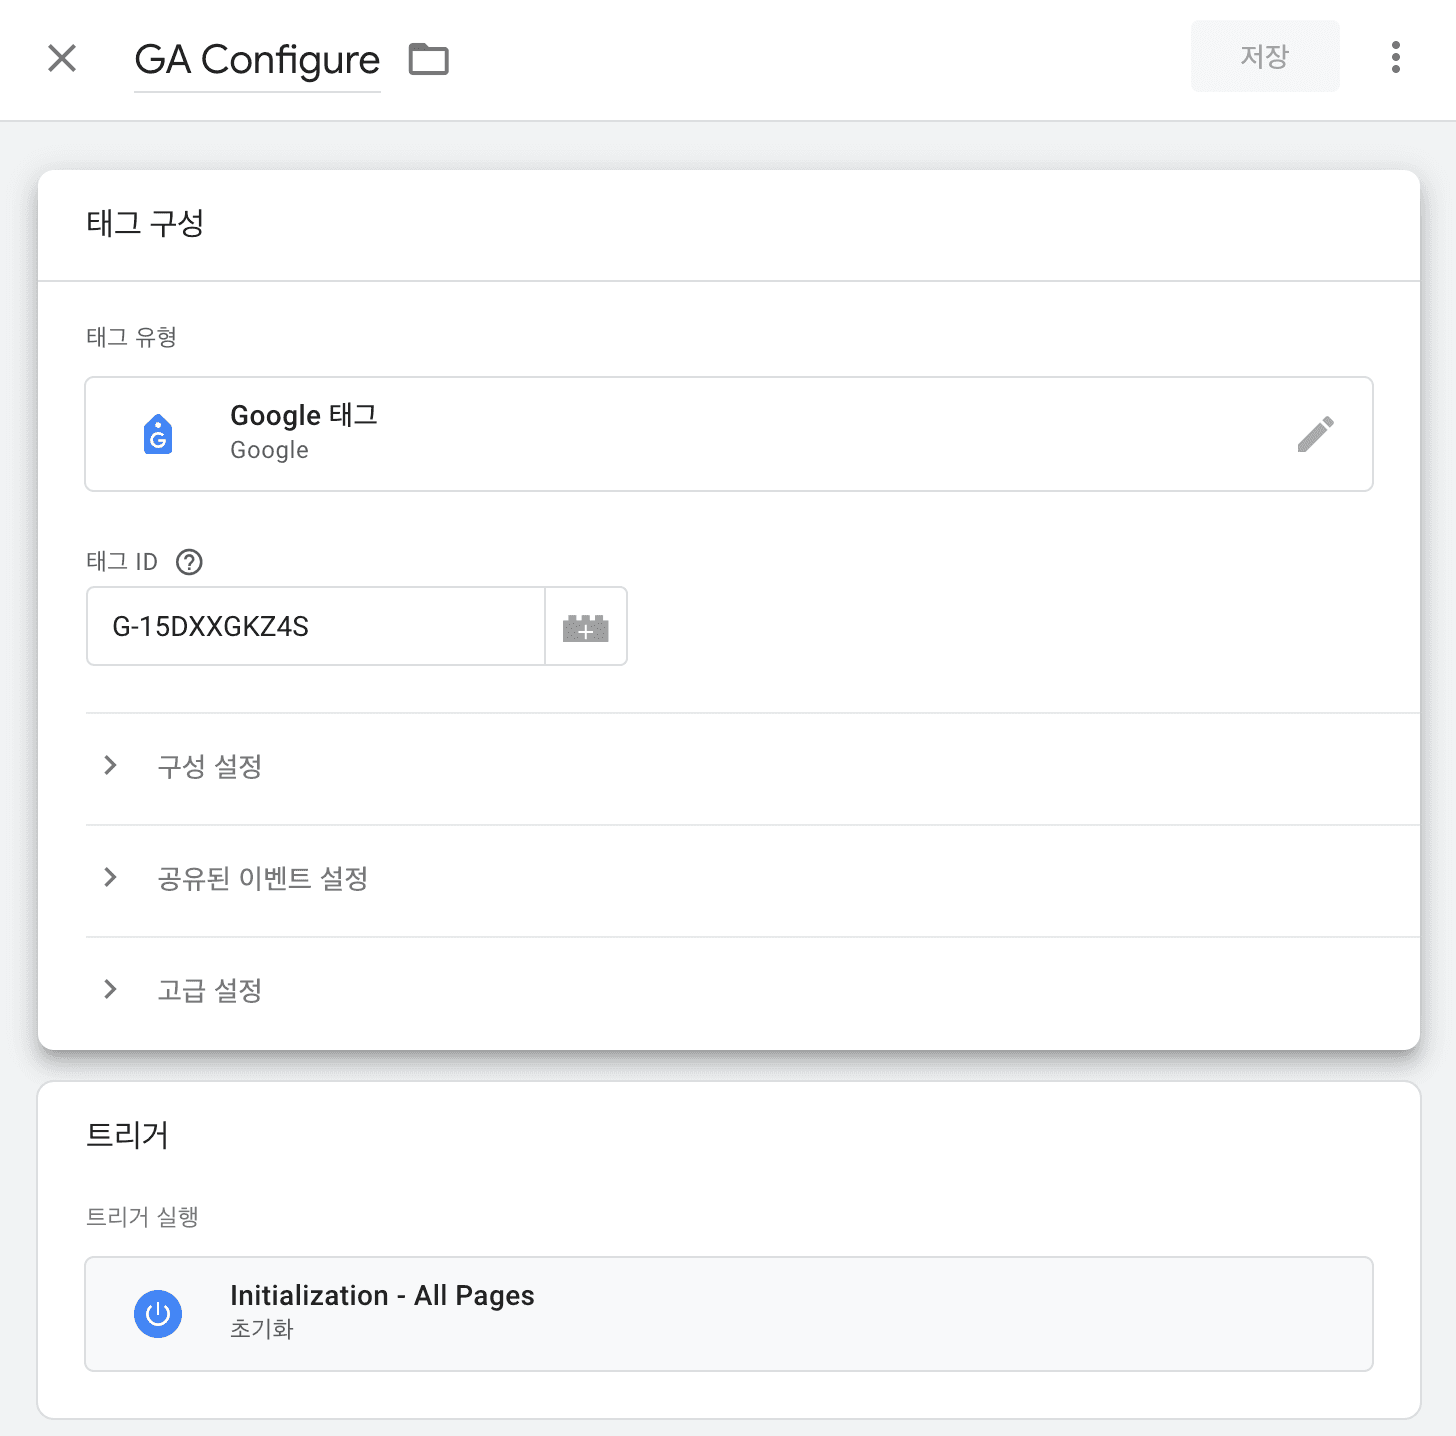Open the three-dot overflow menu
Screen dimensions: 1456x1436
(1394, 58)
